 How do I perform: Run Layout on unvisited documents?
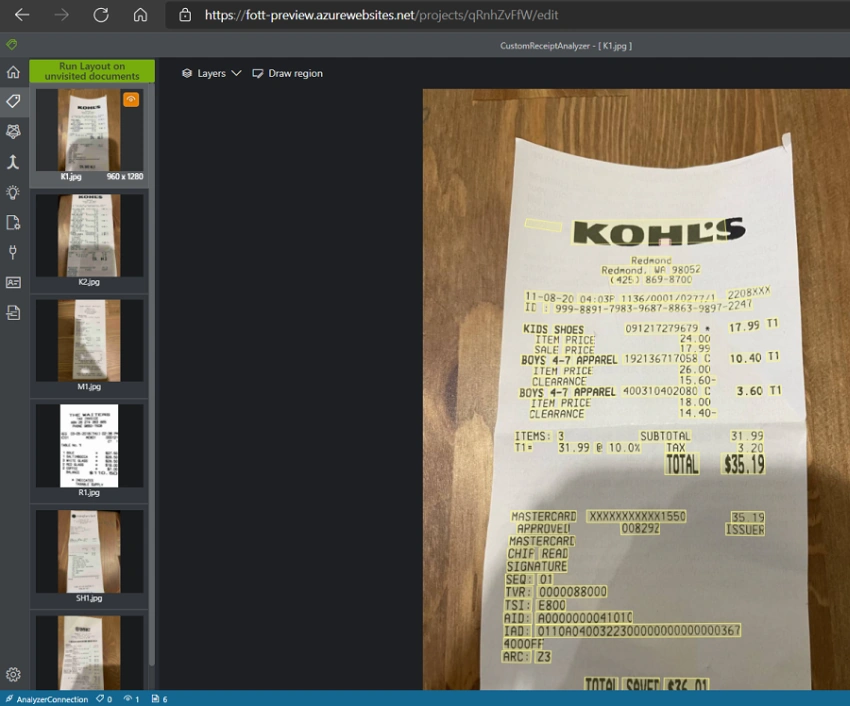(x=92, y=71)
